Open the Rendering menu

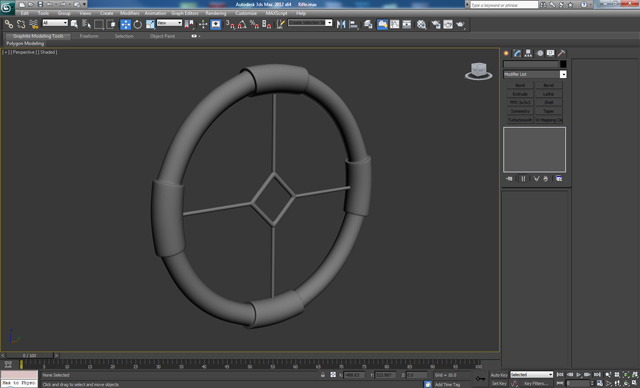click(x=216, y=13)
